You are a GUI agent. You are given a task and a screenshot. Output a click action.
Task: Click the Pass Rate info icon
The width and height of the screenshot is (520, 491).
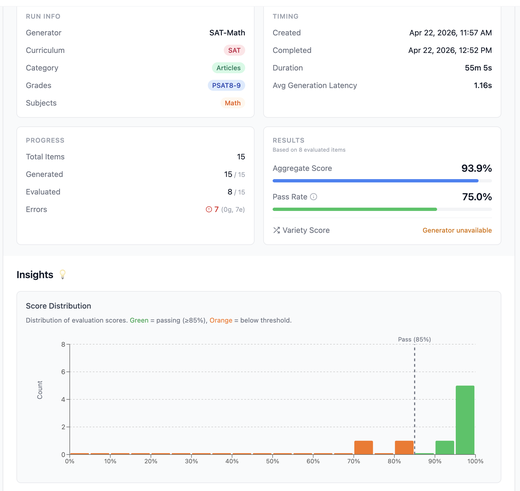(314, 197)
